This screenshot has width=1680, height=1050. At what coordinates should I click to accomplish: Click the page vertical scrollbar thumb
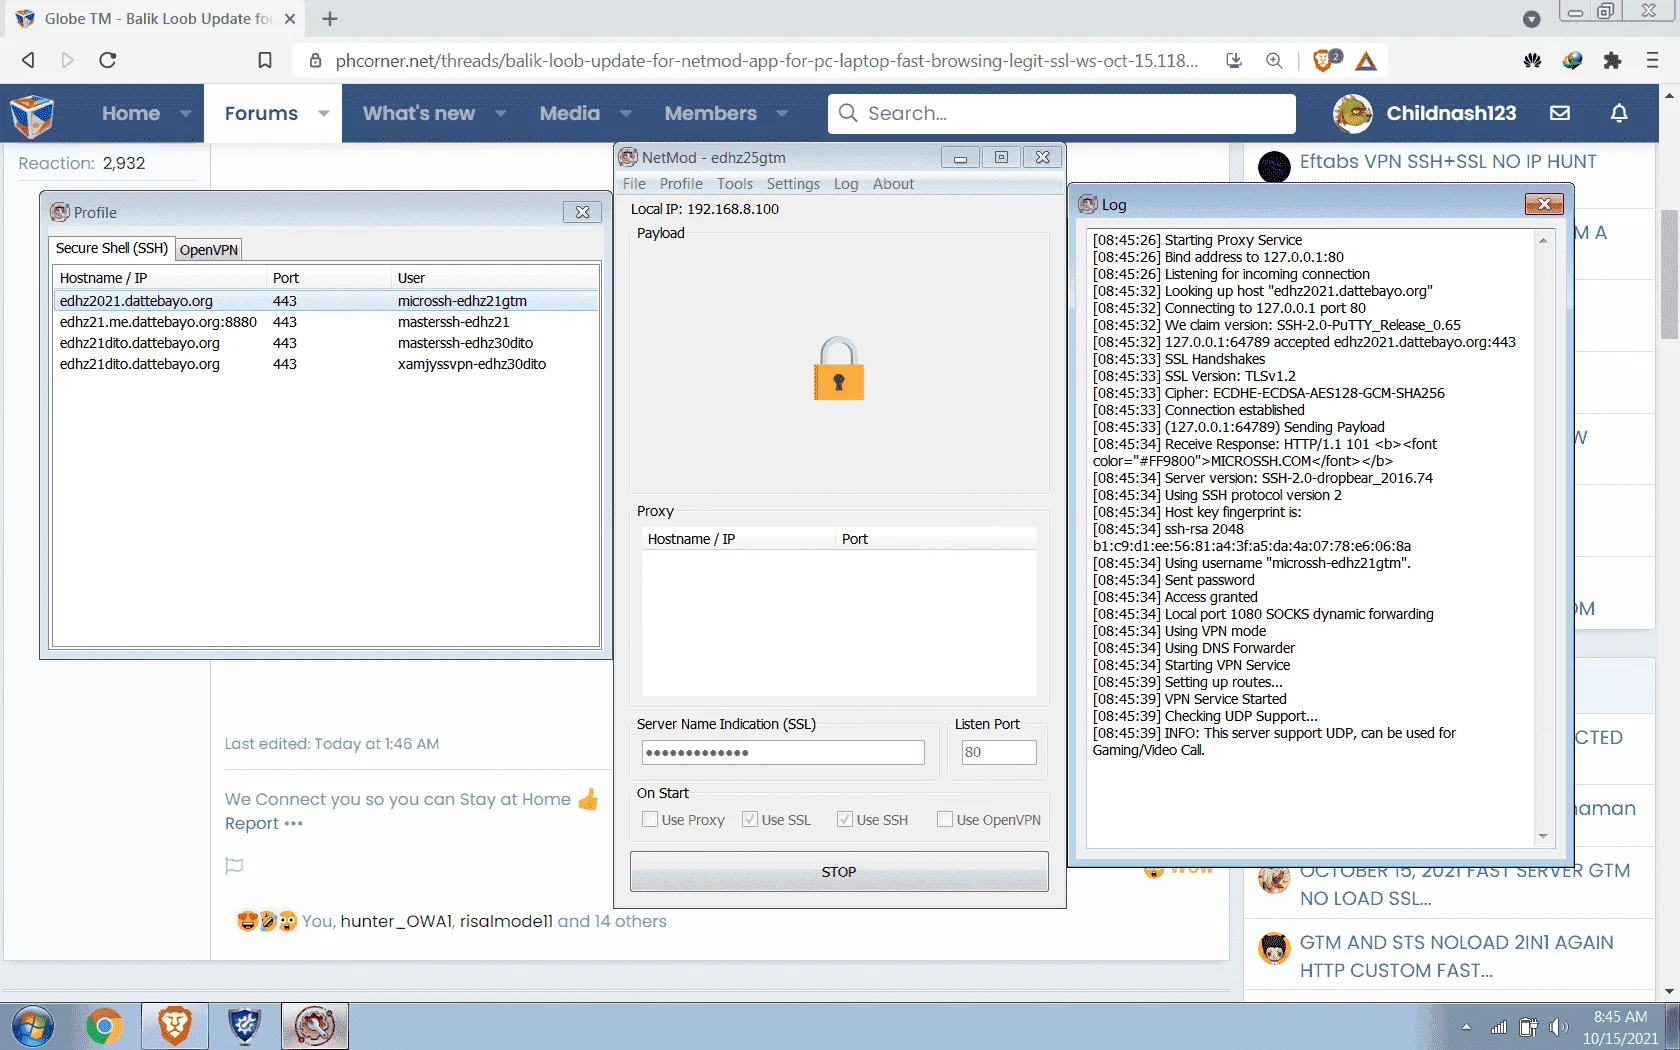1669,275
